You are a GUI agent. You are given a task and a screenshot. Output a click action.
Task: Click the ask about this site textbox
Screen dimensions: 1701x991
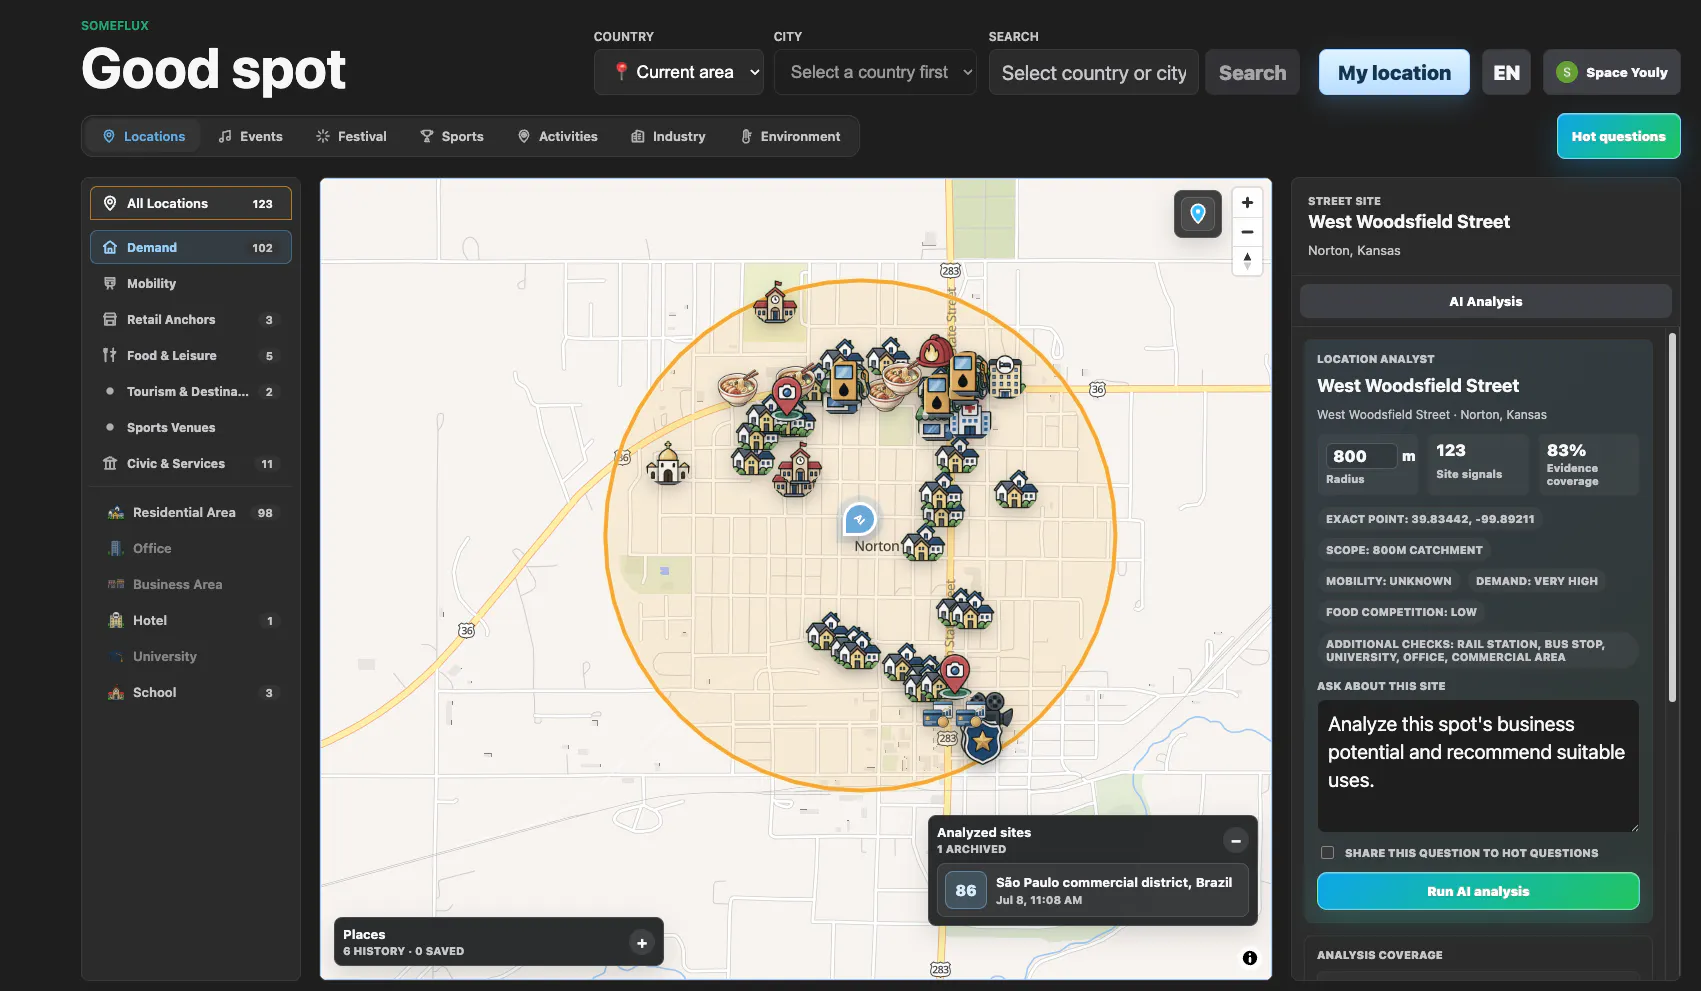pyautogui.click(x=1478, y=765)
